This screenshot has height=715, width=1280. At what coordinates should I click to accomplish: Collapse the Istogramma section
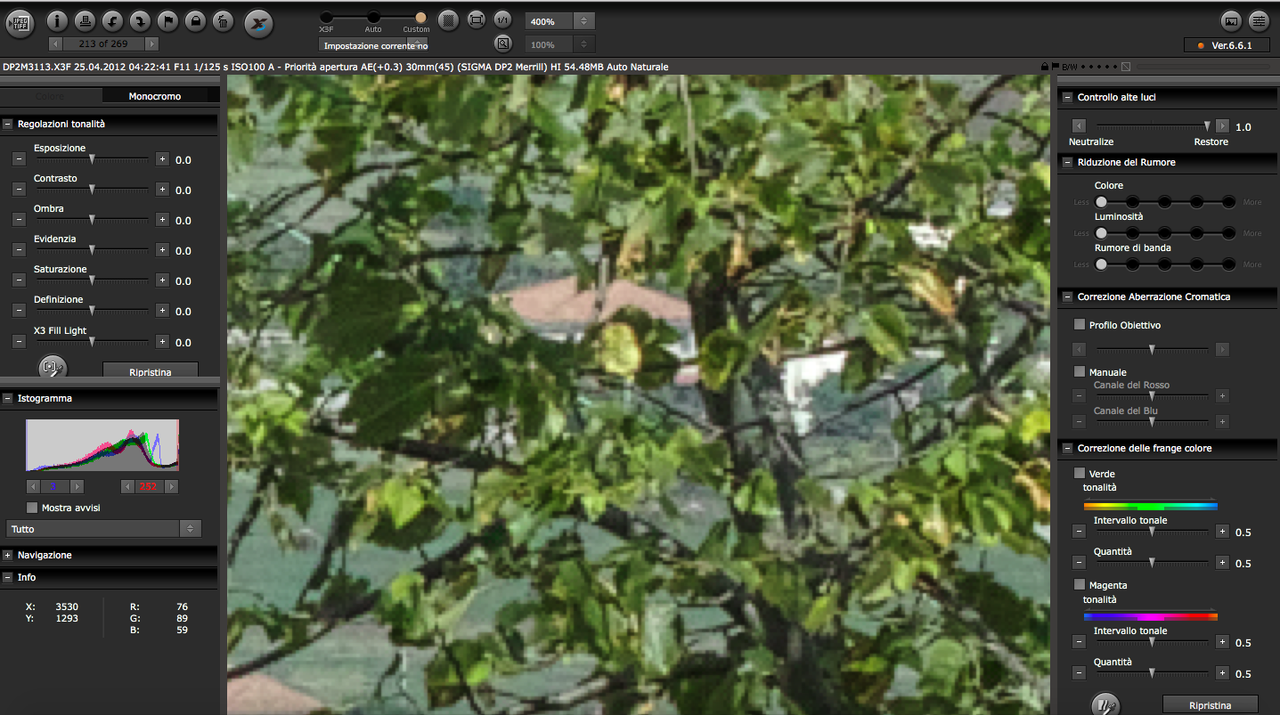click(x=8, y=398)
